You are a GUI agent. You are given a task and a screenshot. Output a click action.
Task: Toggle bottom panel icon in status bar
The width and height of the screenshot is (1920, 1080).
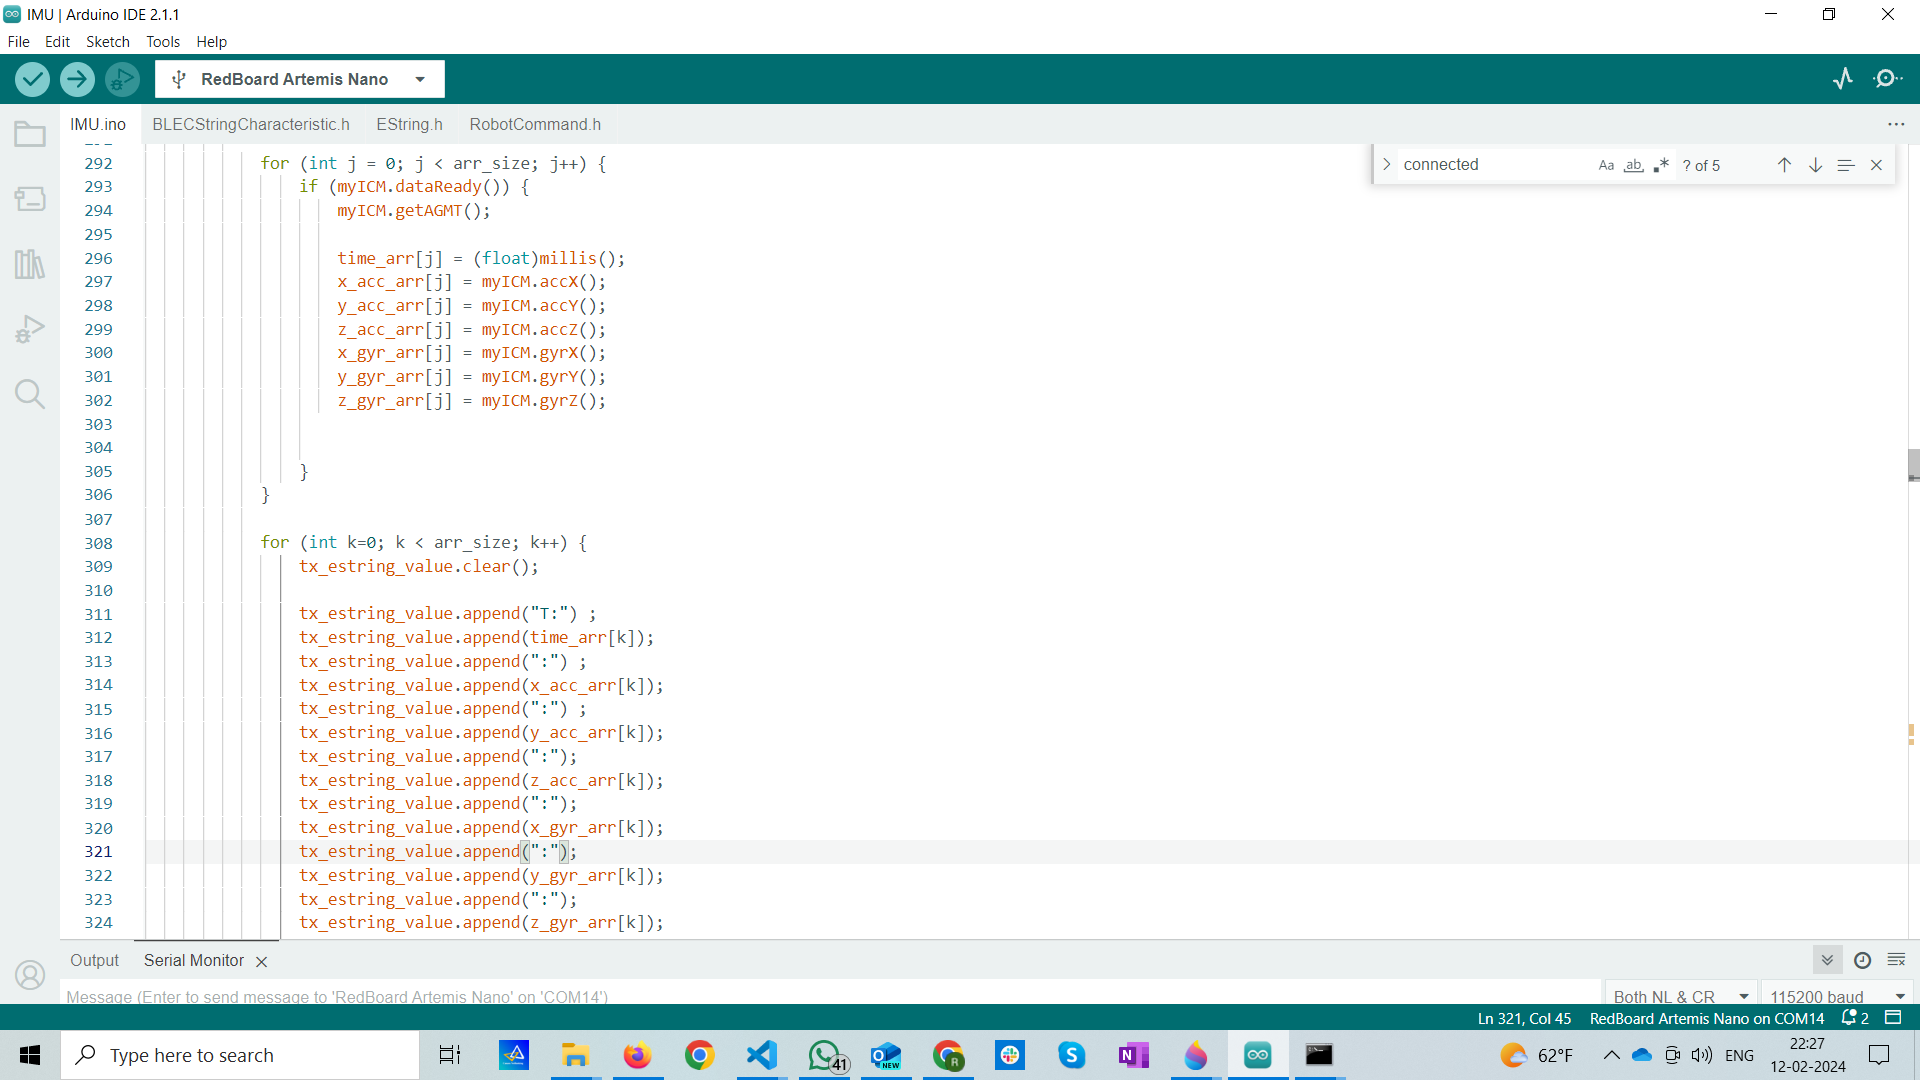1893,1018
